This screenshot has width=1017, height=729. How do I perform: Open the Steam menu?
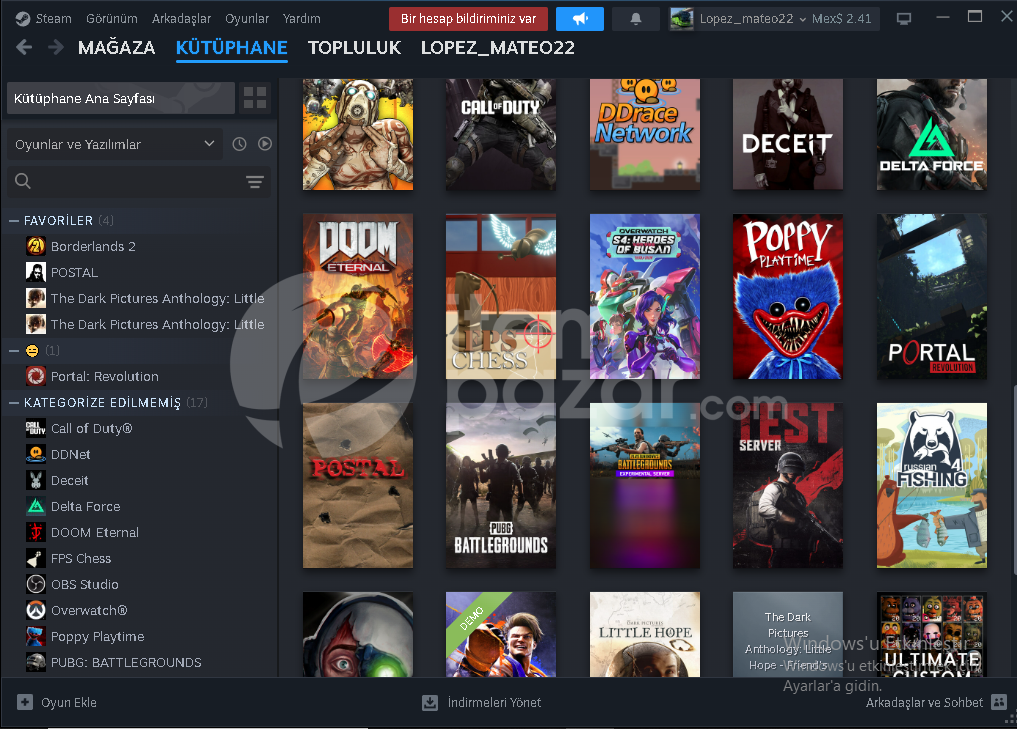tap(53, 19)
